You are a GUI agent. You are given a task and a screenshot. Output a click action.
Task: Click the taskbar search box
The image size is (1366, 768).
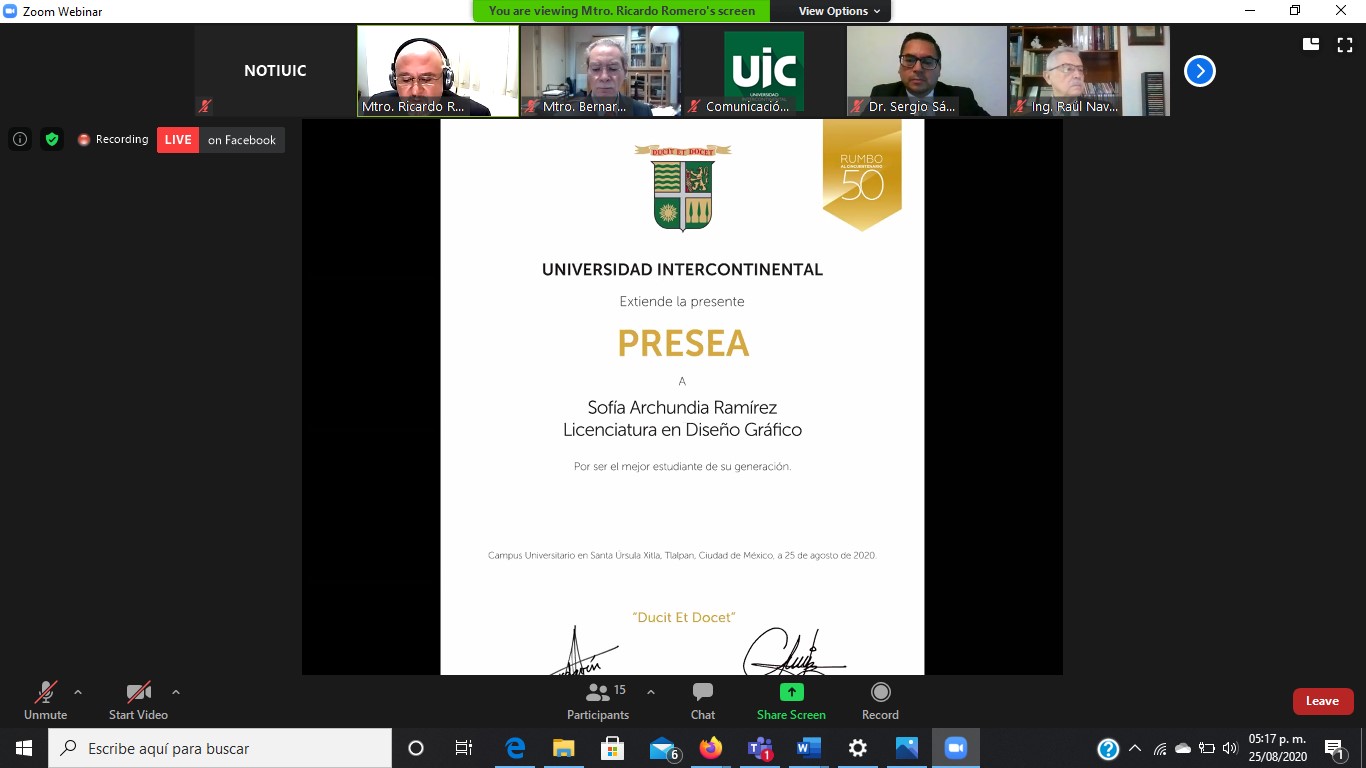point(220,748)
